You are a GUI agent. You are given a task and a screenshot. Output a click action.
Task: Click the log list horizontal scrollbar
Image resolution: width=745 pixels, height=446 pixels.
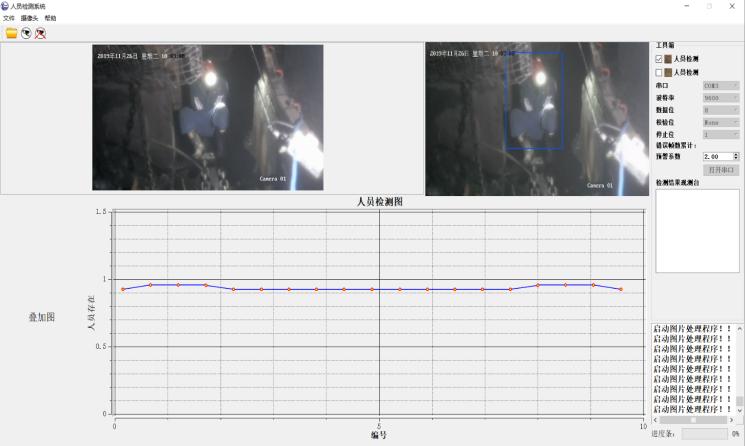pos(694,420)
